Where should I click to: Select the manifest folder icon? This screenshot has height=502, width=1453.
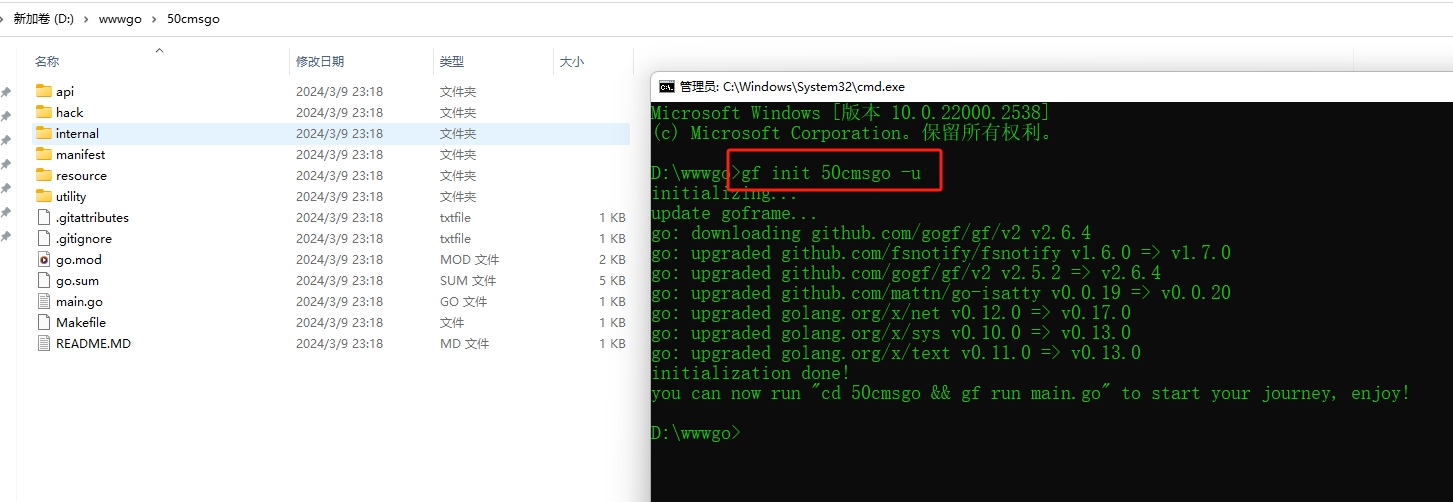tap(43, 154)
